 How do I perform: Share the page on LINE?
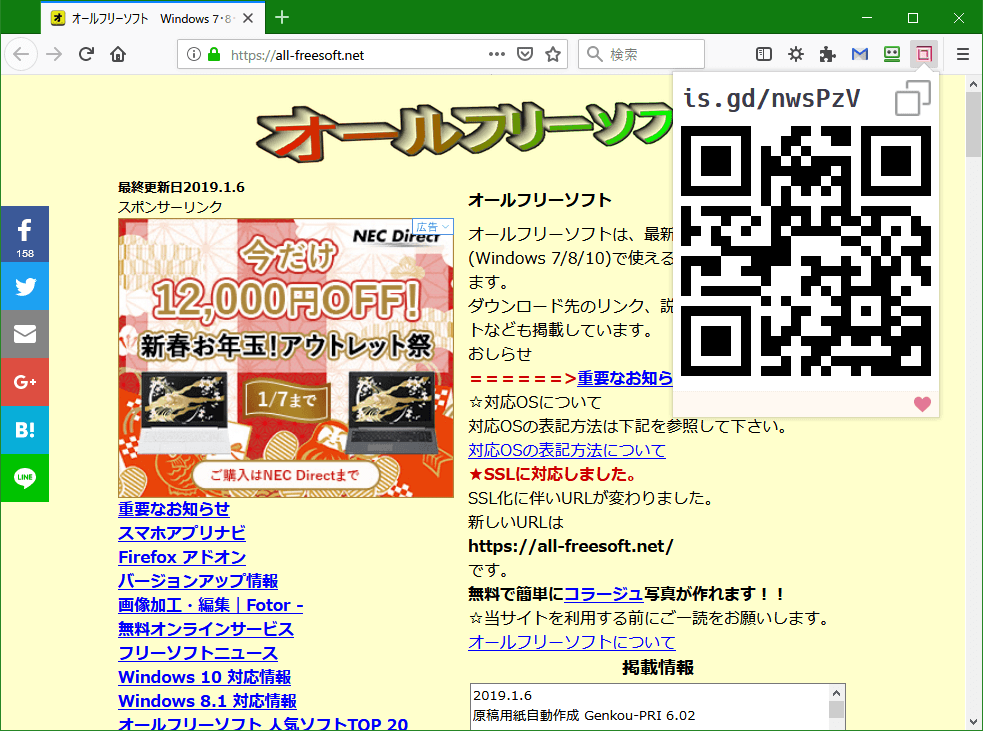pyautogui.click(x=24, y=478)
